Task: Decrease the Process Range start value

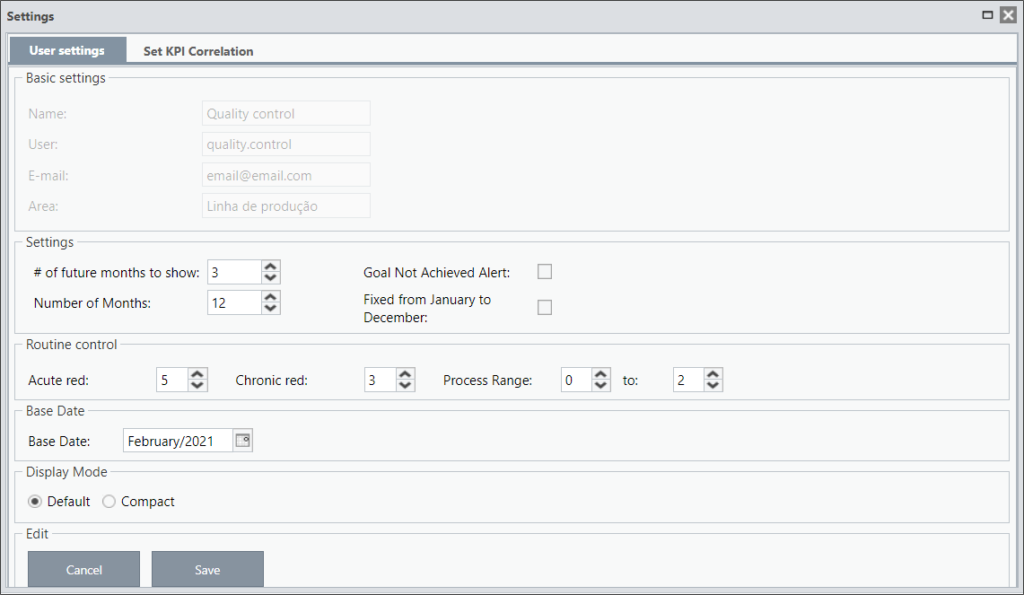Action: [601, 385]
